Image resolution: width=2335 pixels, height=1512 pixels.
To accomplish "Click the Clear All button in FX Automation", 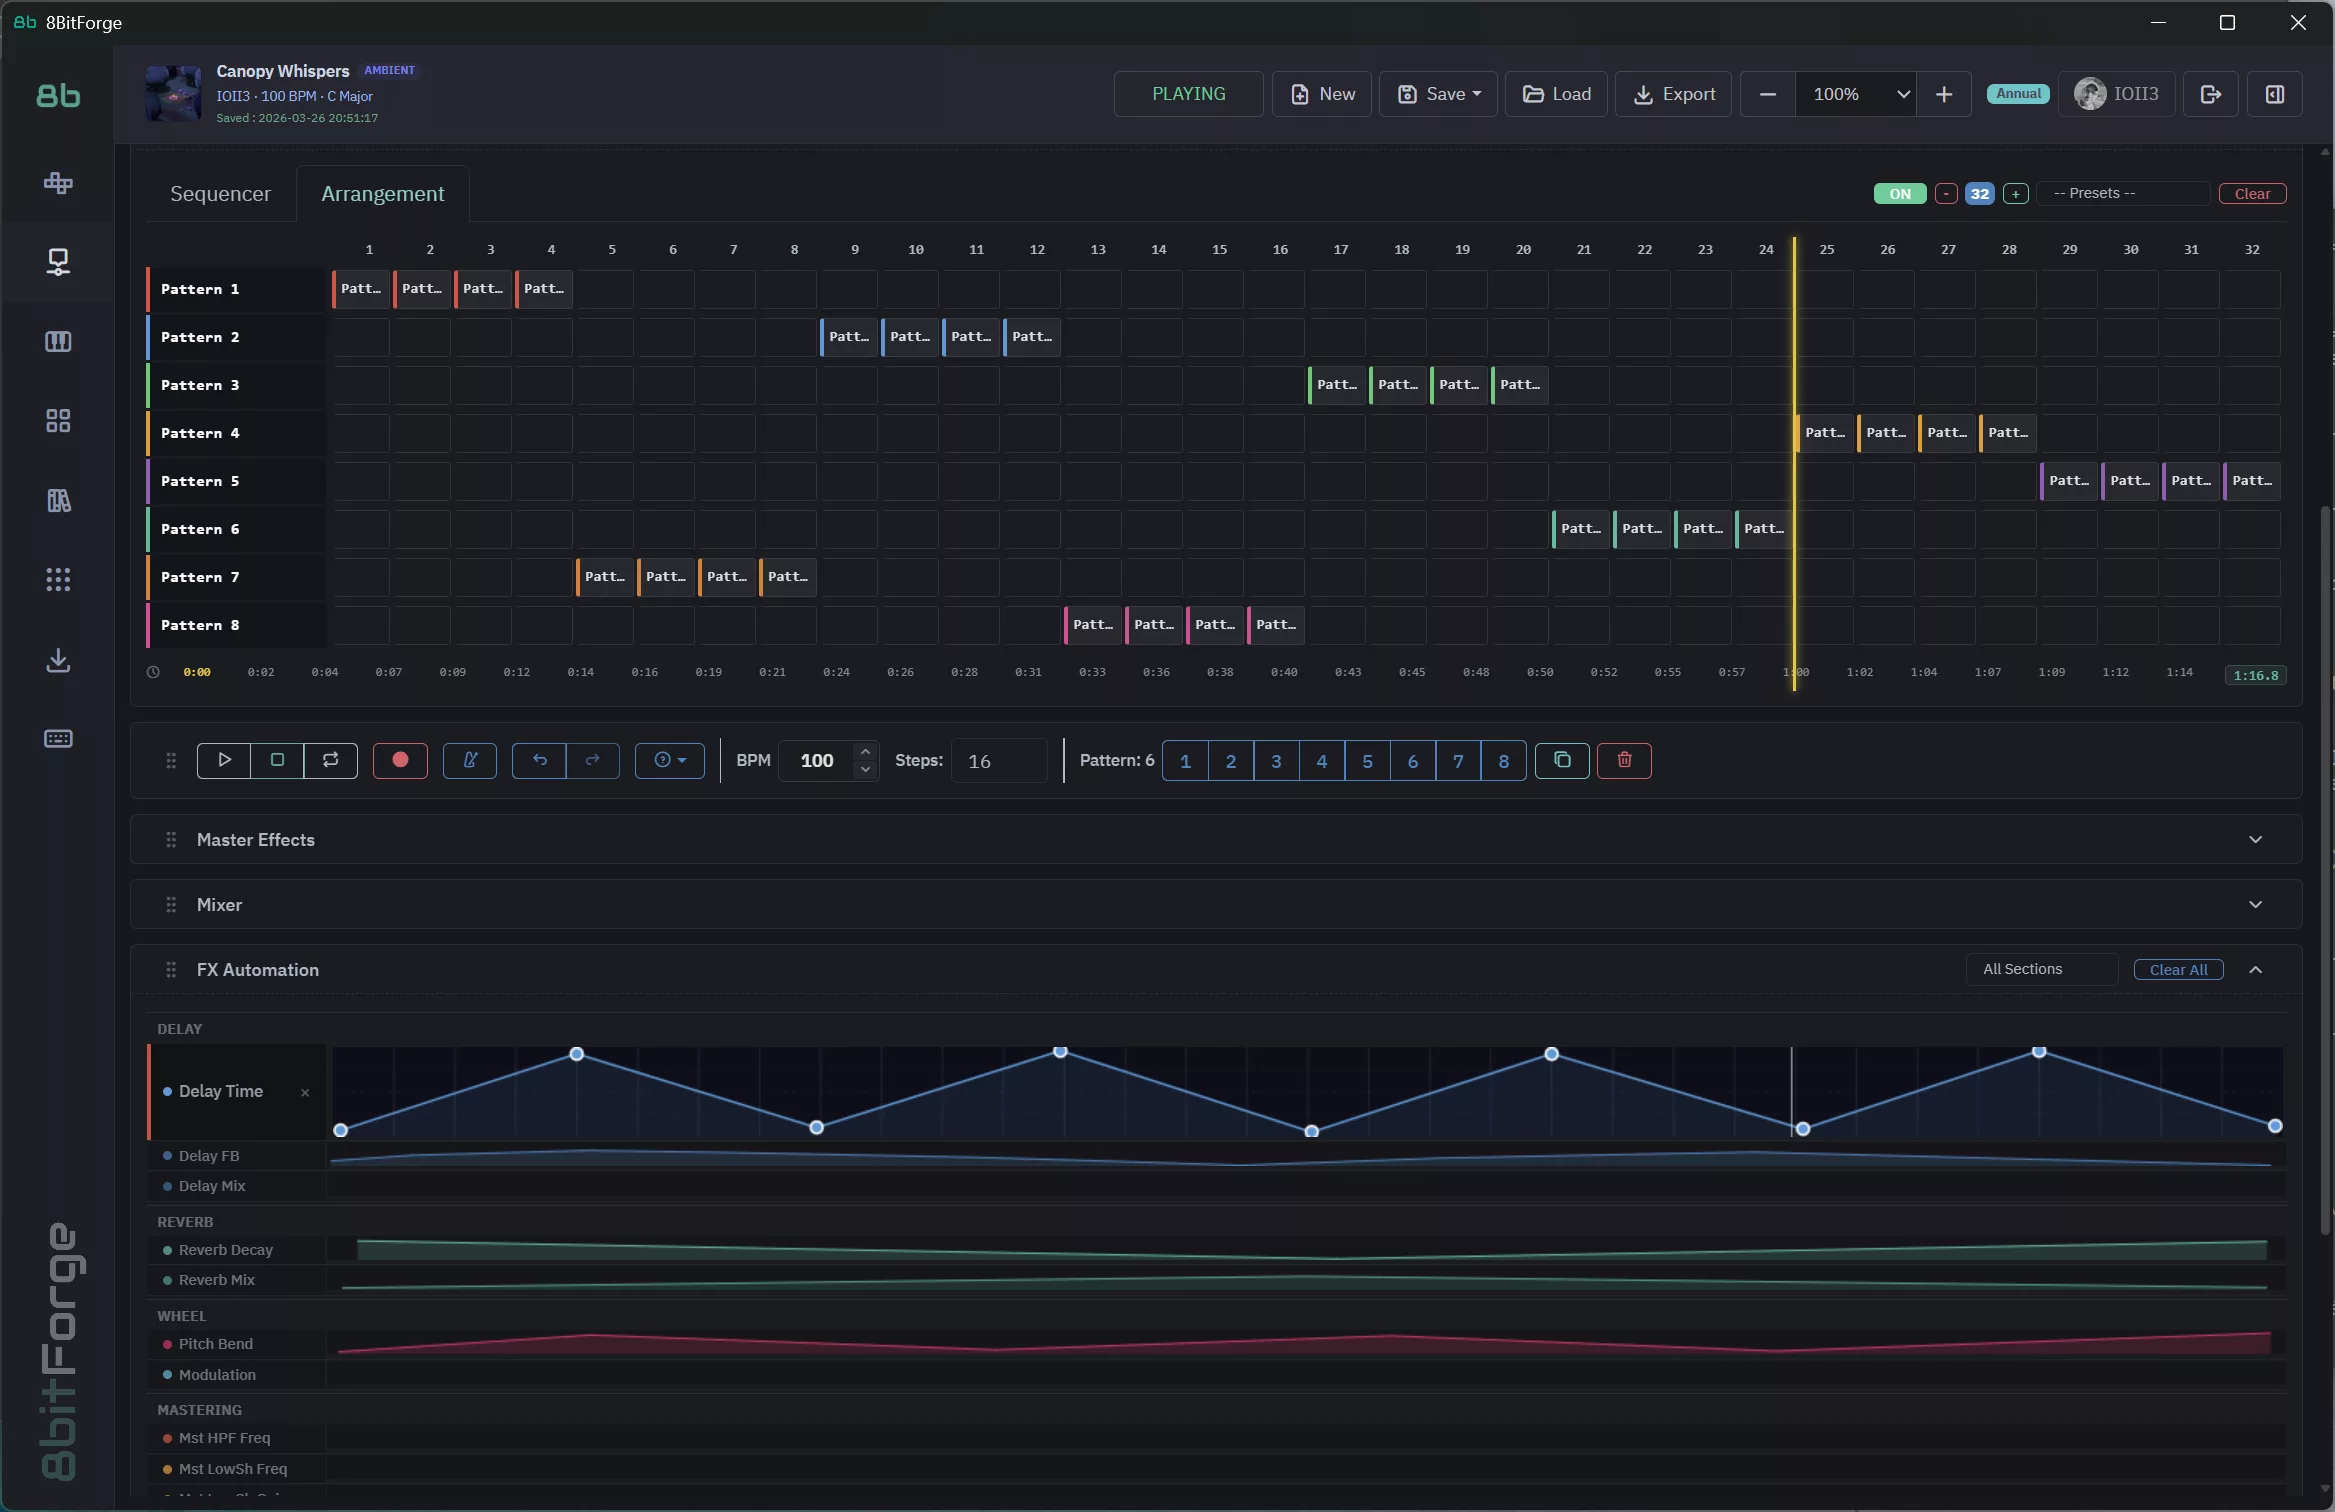I will point(2178,969).
